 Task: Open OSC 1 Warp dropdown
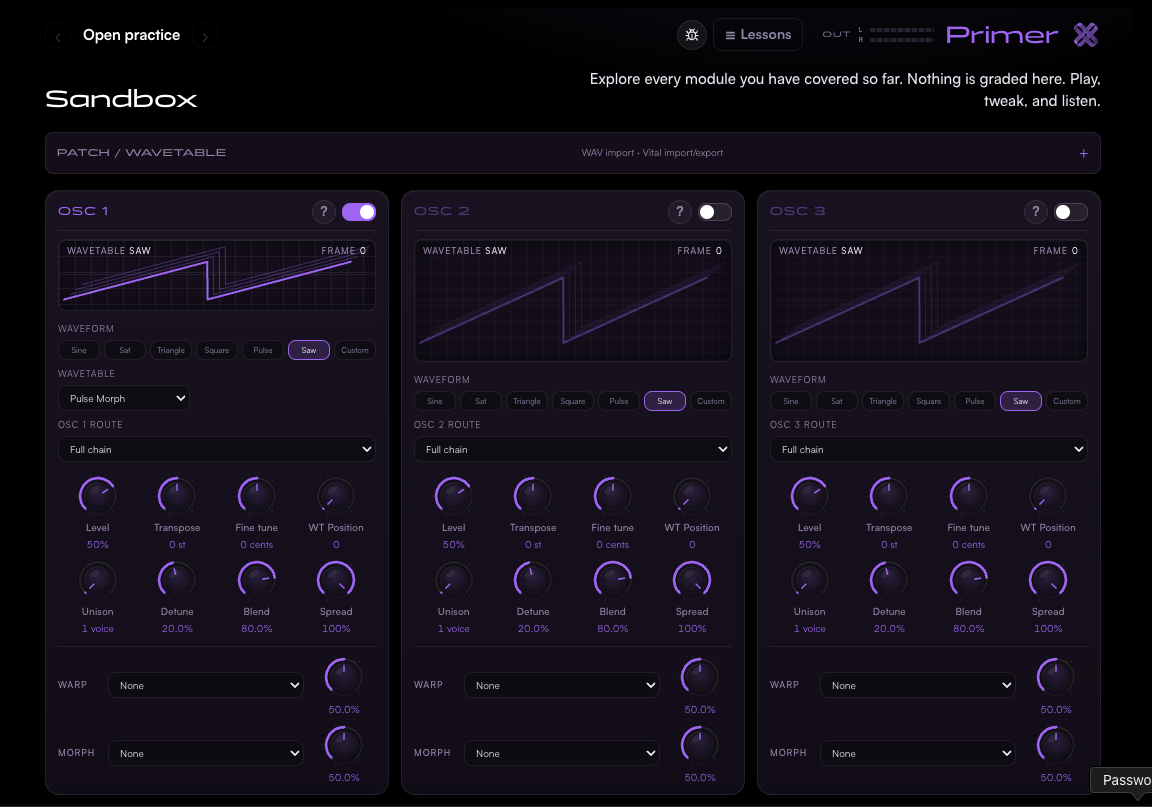(x=206, y=685)
